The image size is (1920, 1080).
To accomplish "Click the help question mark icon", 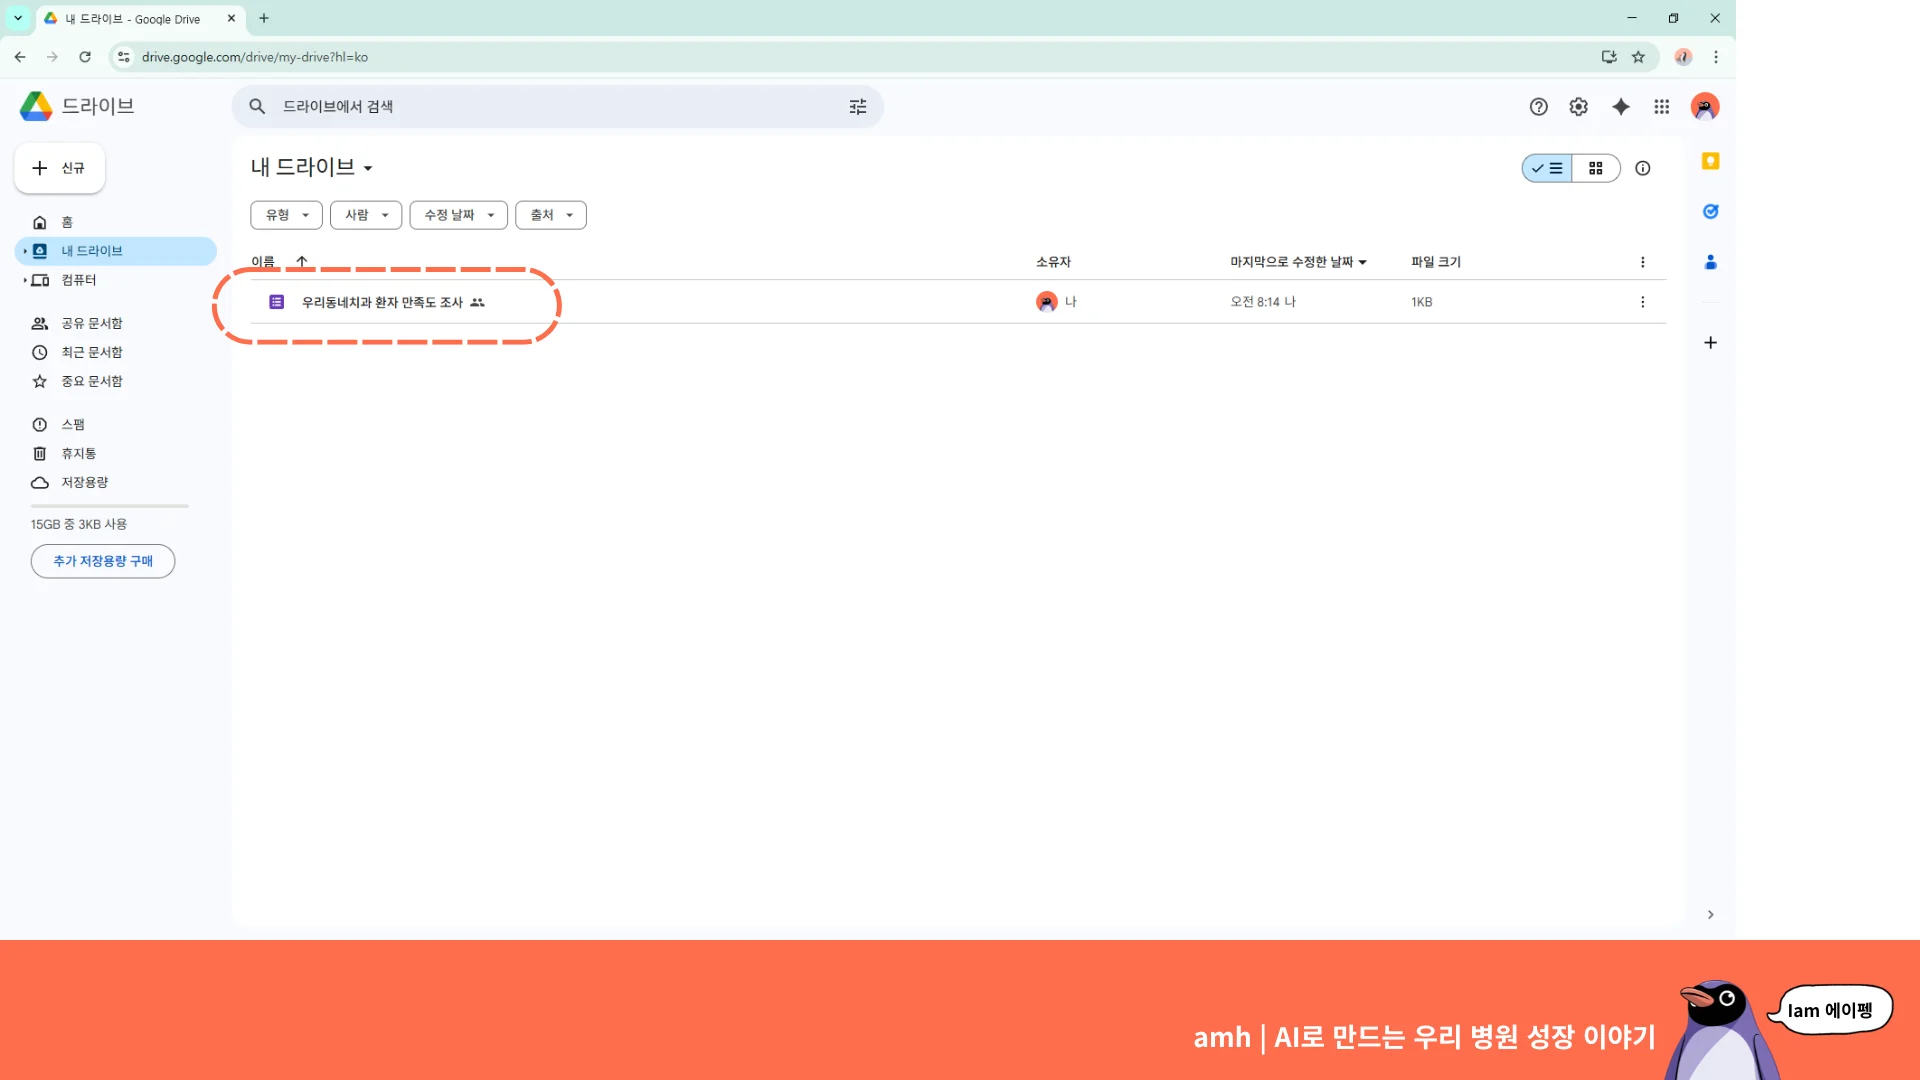I will coord(1538,107).
